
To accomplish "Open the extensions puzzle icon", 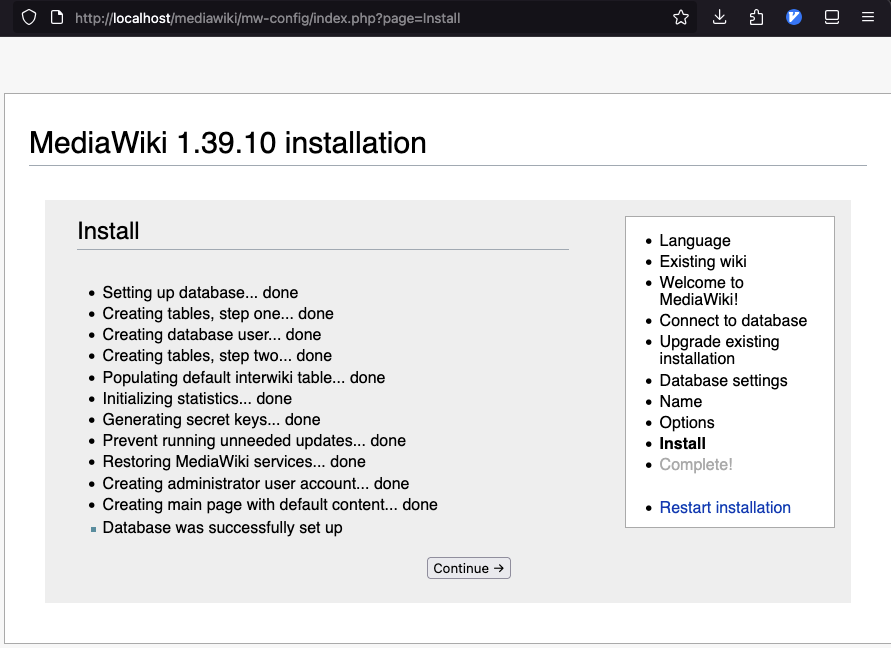I will point(756,18).
